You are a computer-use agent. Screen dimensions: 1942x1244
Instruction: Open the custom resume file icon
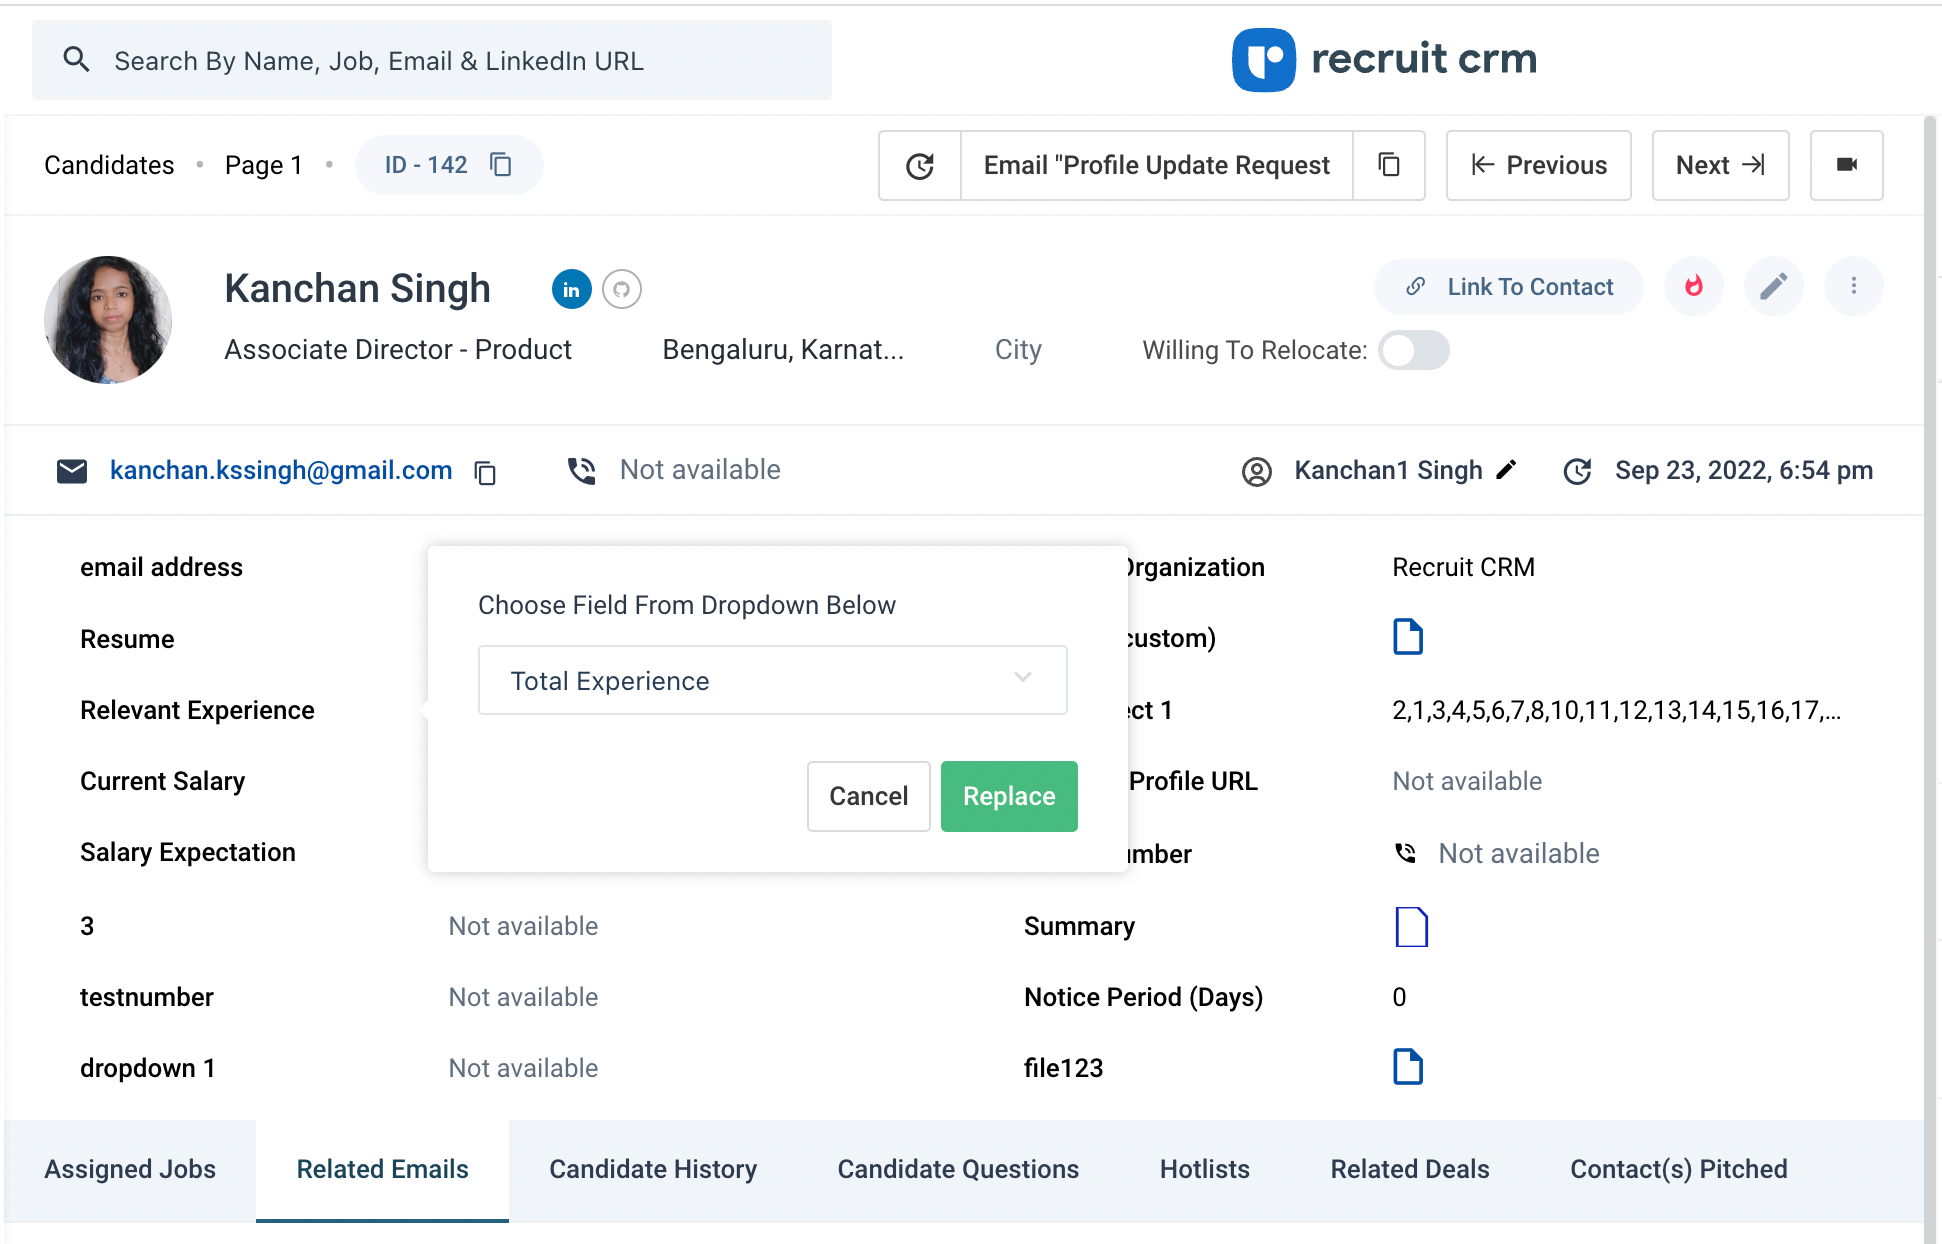[1408, 637]
